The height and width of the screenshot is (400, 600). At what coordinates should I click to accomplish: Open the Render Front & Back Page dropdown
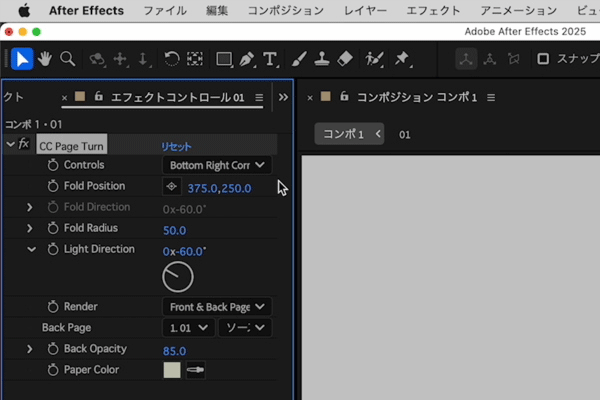point(217,307)
